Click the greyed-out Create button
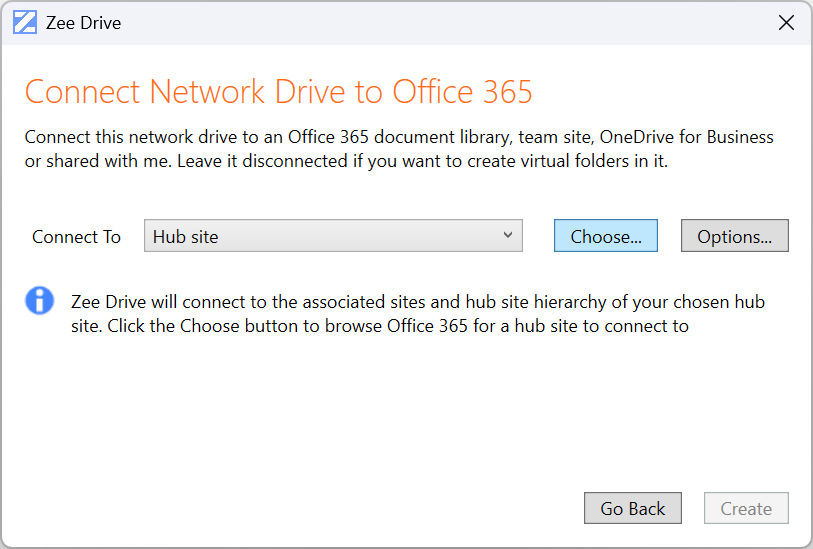 pyautogui.click(x=746, y=508)
